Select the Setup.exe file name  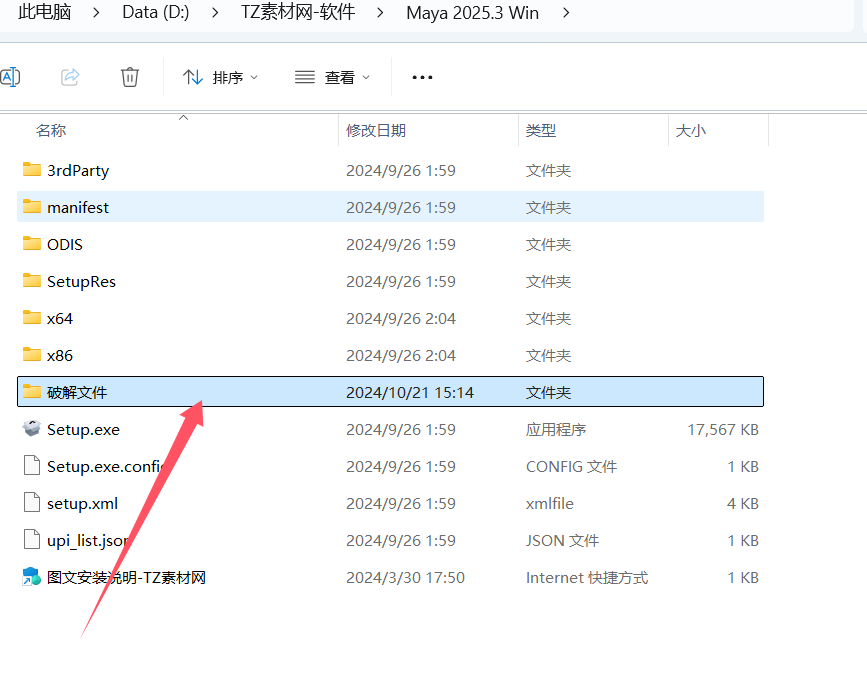(x=83, y=430)
